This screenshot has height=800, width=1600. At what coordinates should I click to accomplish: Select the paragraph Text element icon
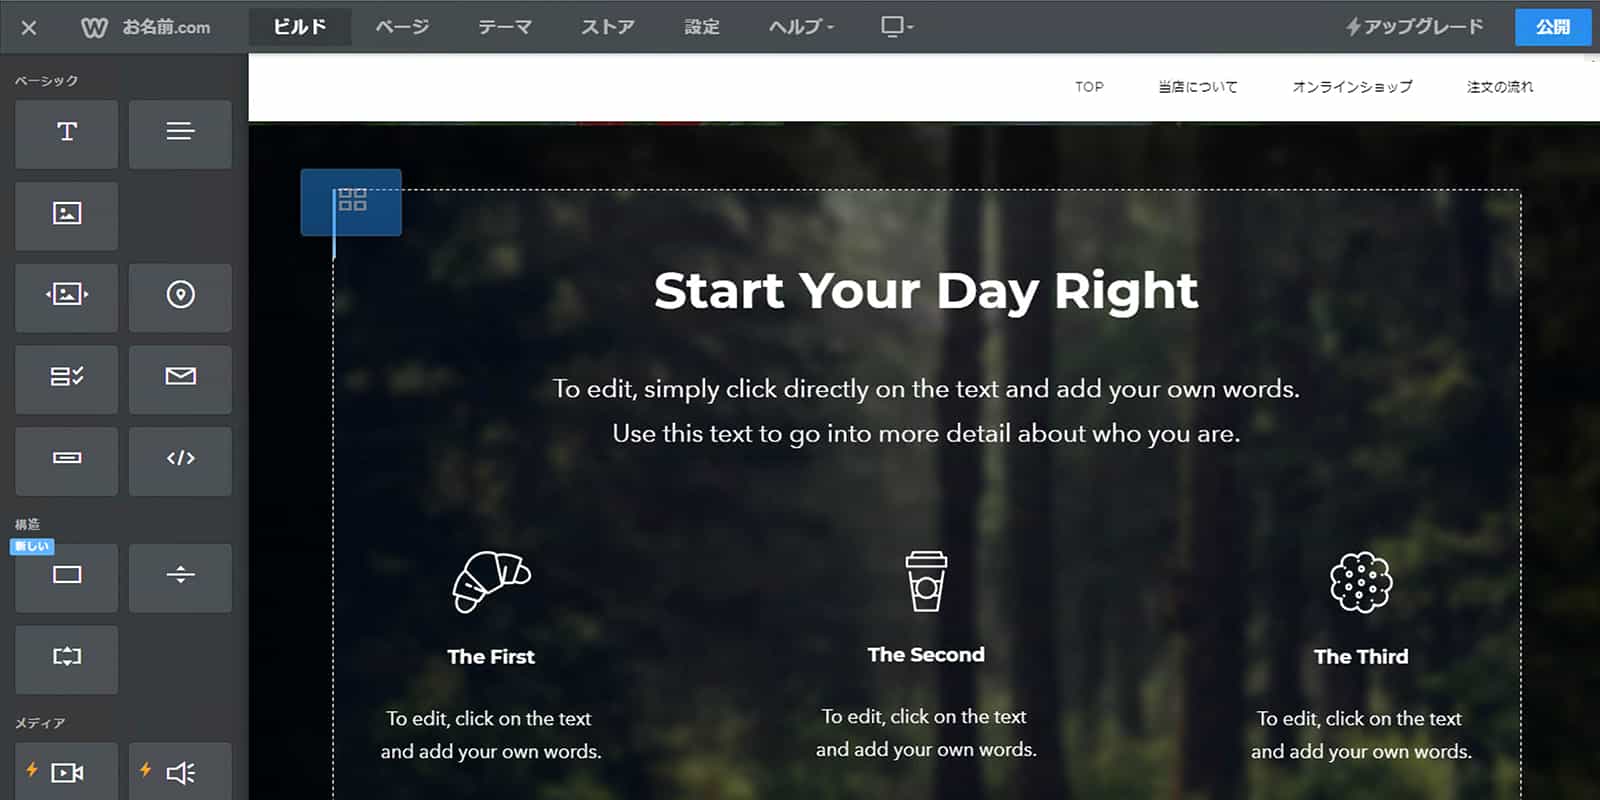click(x=180, y=133)
